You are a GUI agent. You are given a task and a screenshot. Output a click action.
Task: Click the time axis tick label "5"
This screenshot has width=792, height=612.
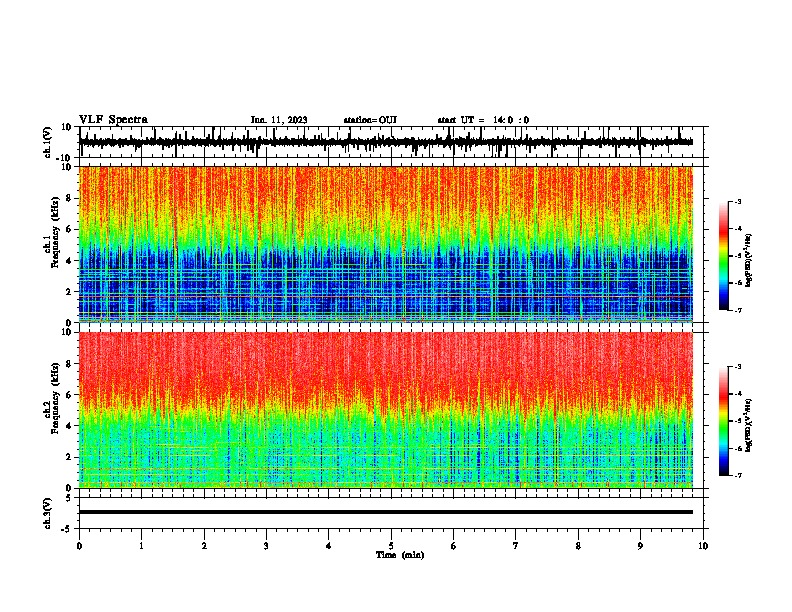391,546
